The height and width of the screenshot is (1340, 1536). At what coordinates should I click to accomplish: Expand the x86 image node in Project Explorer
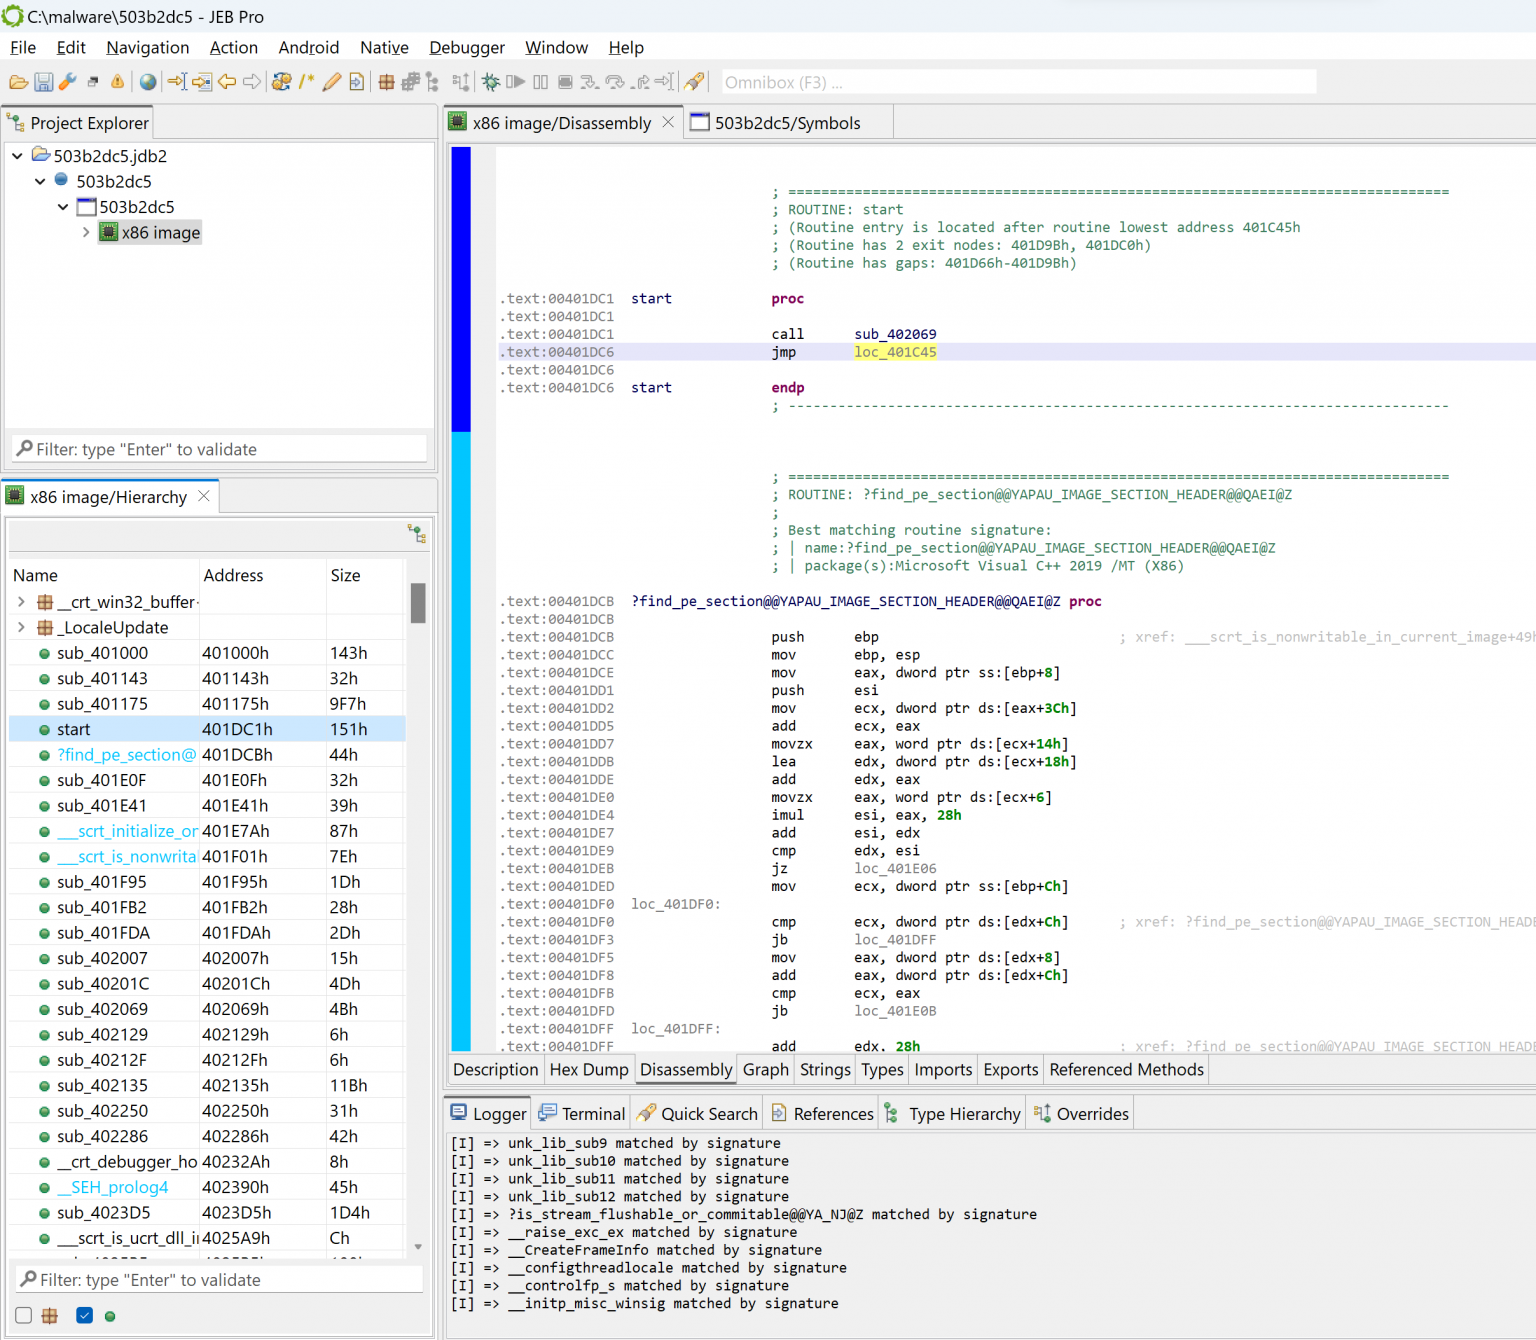coord(86,232)
